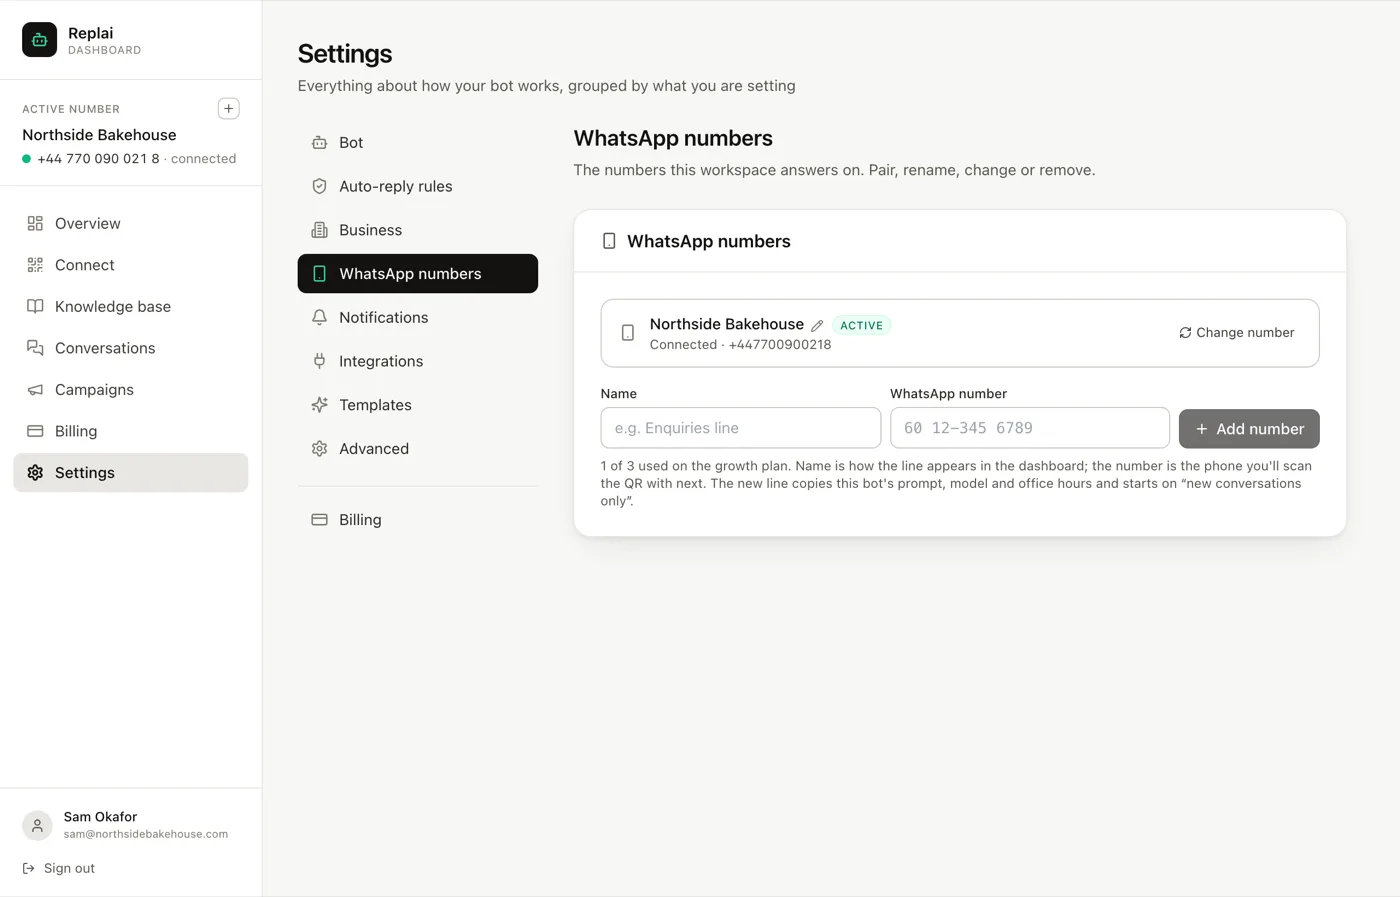
Task: Click the green connected status dot
Action: tap(27, 159)
